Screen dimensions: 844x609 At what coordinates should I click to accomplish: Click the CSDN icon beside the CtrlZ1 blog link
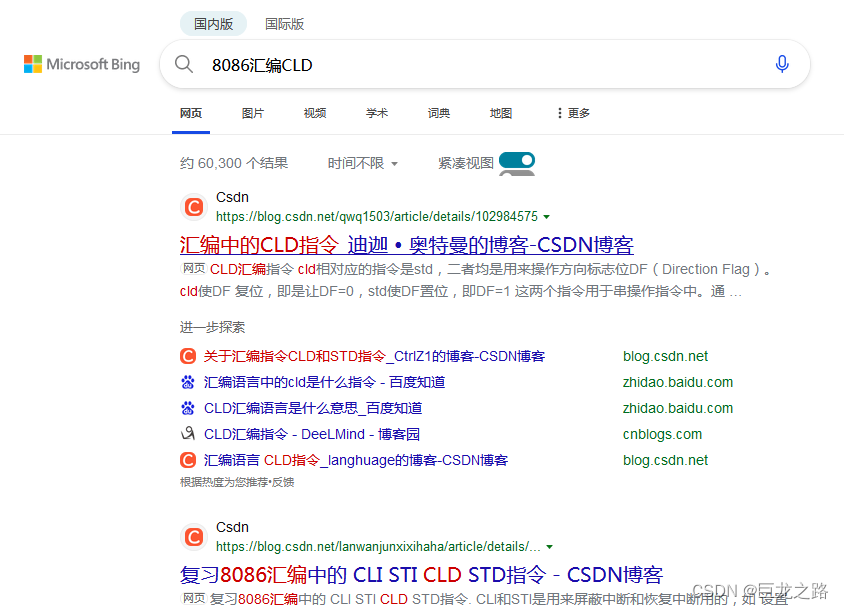(x=188, y=356)
